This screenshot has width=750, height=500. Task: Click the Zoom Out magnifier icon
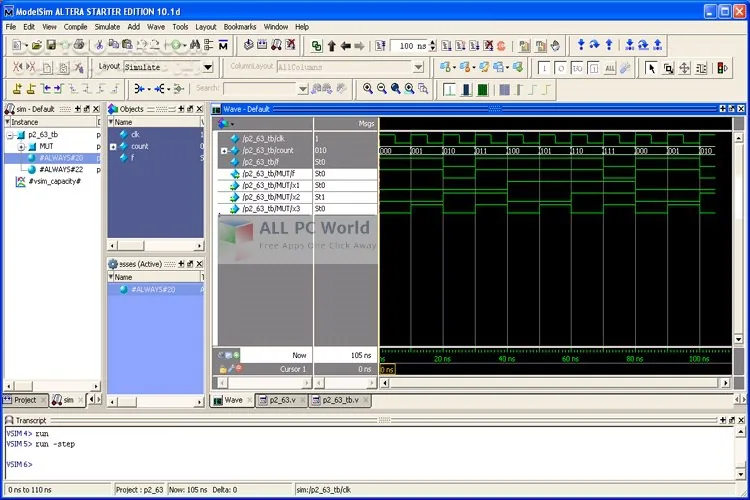(381, 88)
